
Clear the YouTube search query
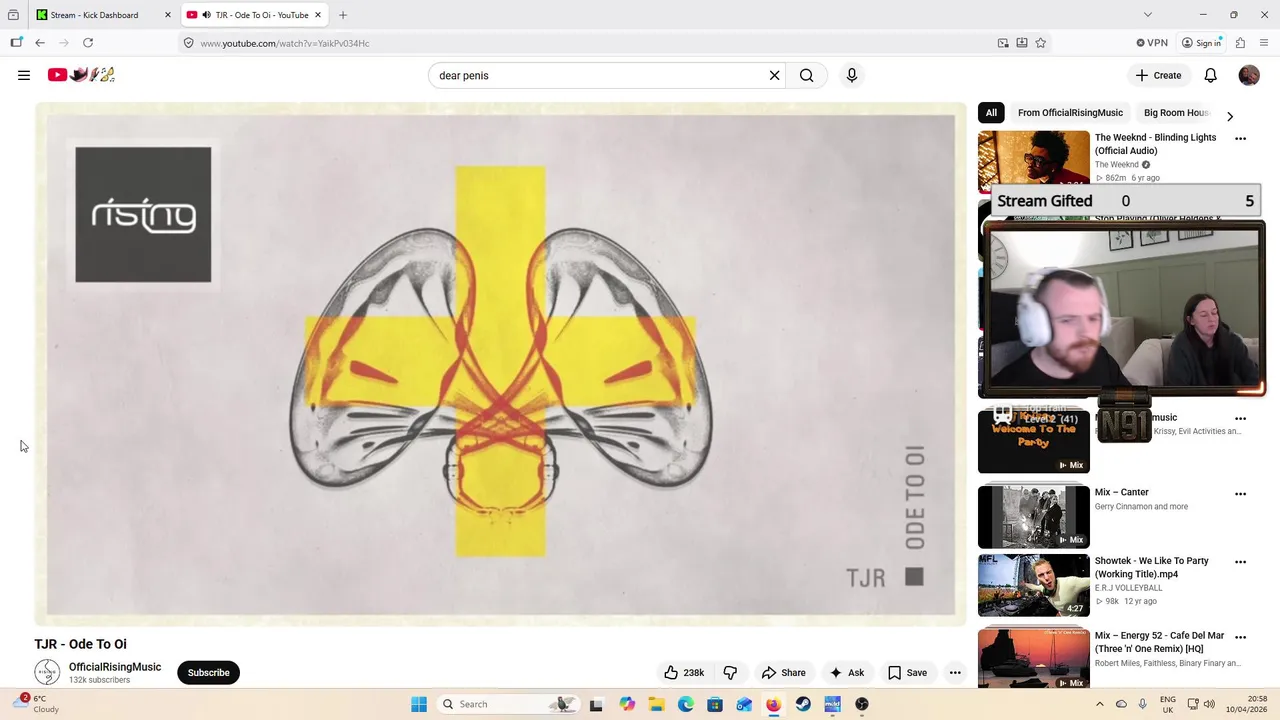(x=774, y=75)
